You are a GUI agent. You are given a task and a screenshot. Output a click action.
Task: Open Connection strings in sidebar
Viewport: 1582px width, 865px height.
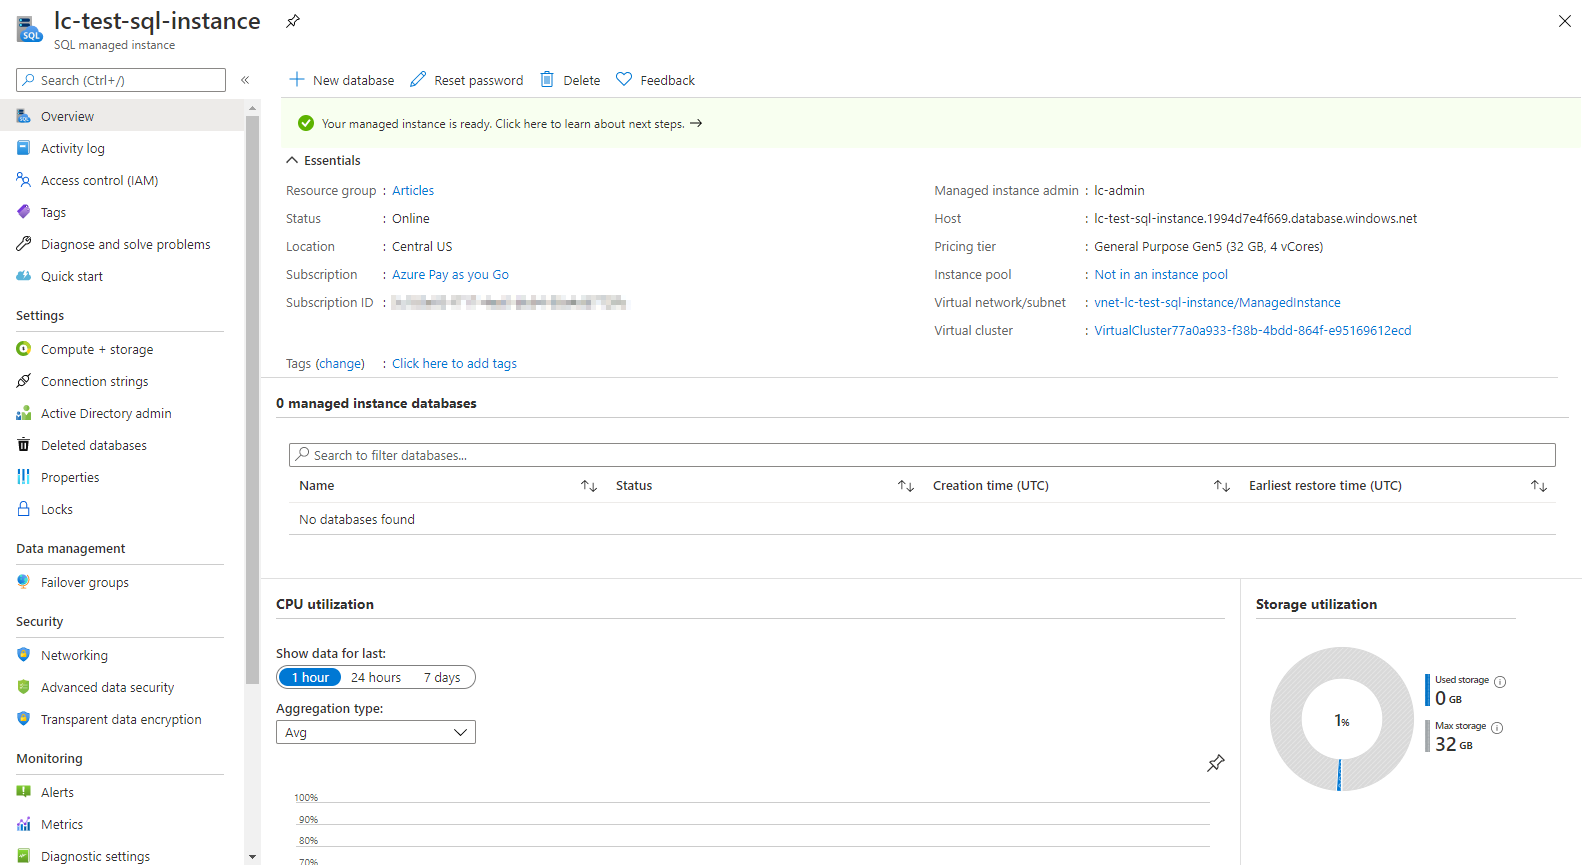click(94, 381)
